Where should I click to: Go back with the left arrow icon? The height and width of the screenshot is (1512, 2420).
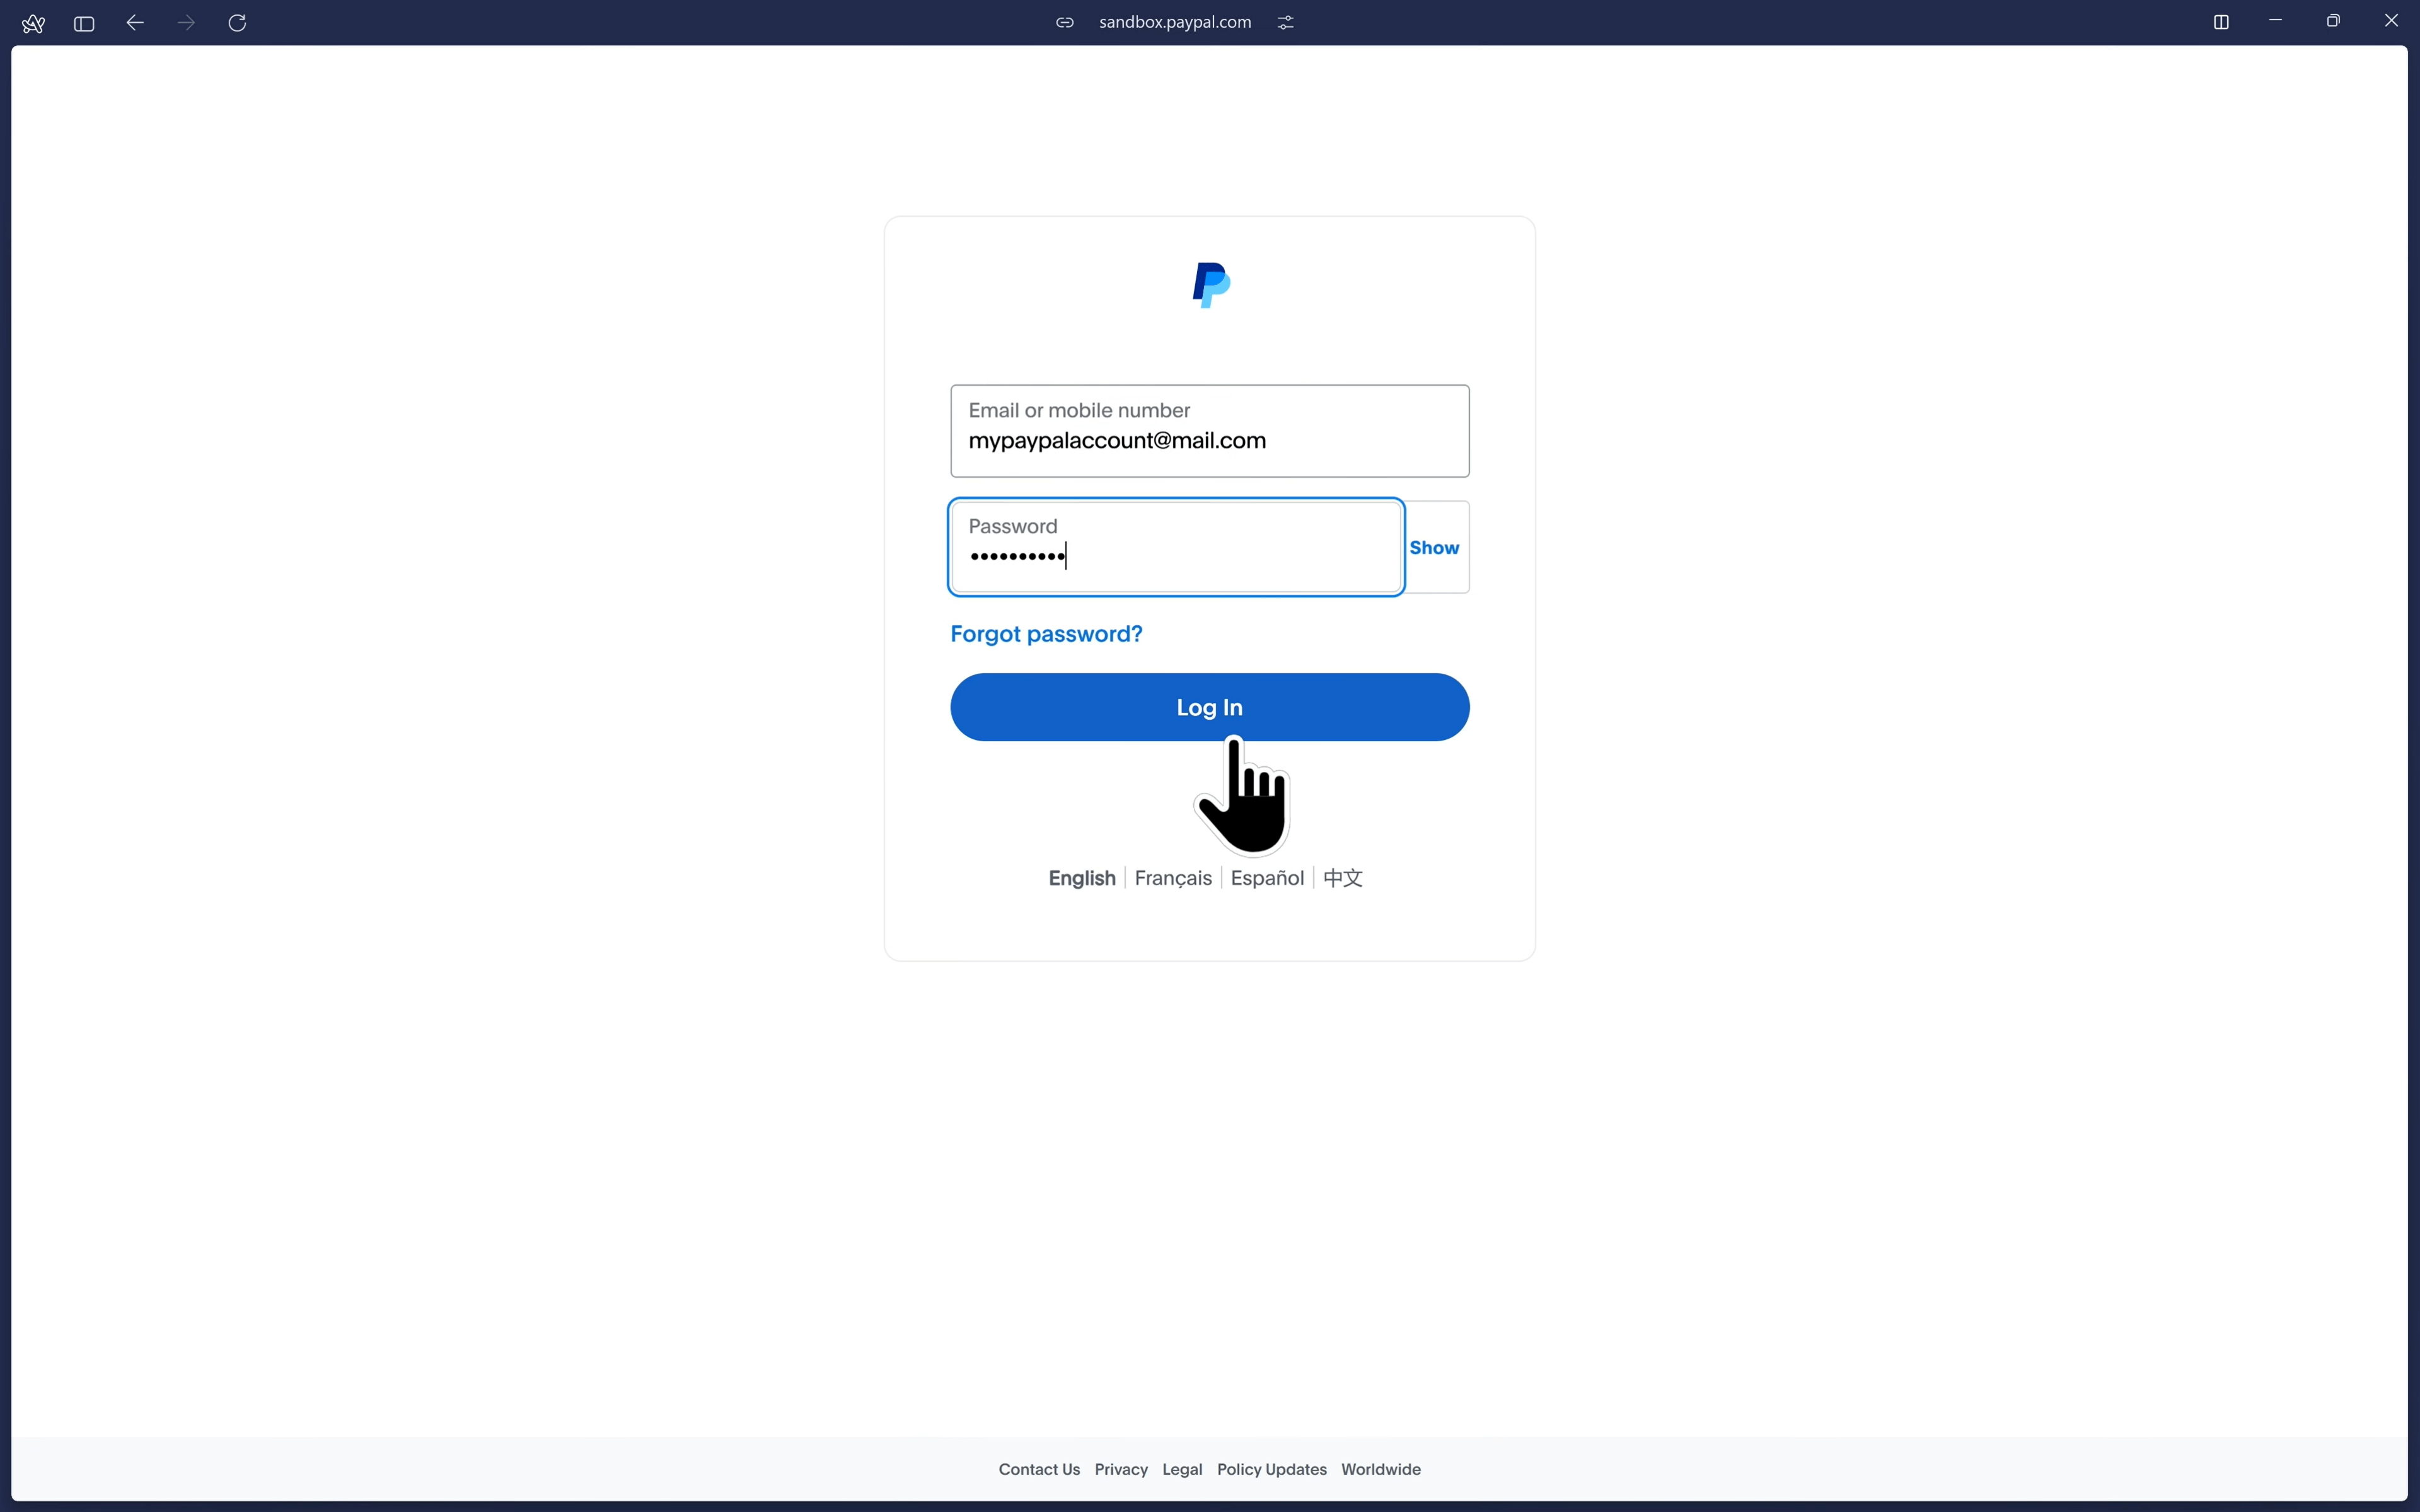(x=135, y=23)
